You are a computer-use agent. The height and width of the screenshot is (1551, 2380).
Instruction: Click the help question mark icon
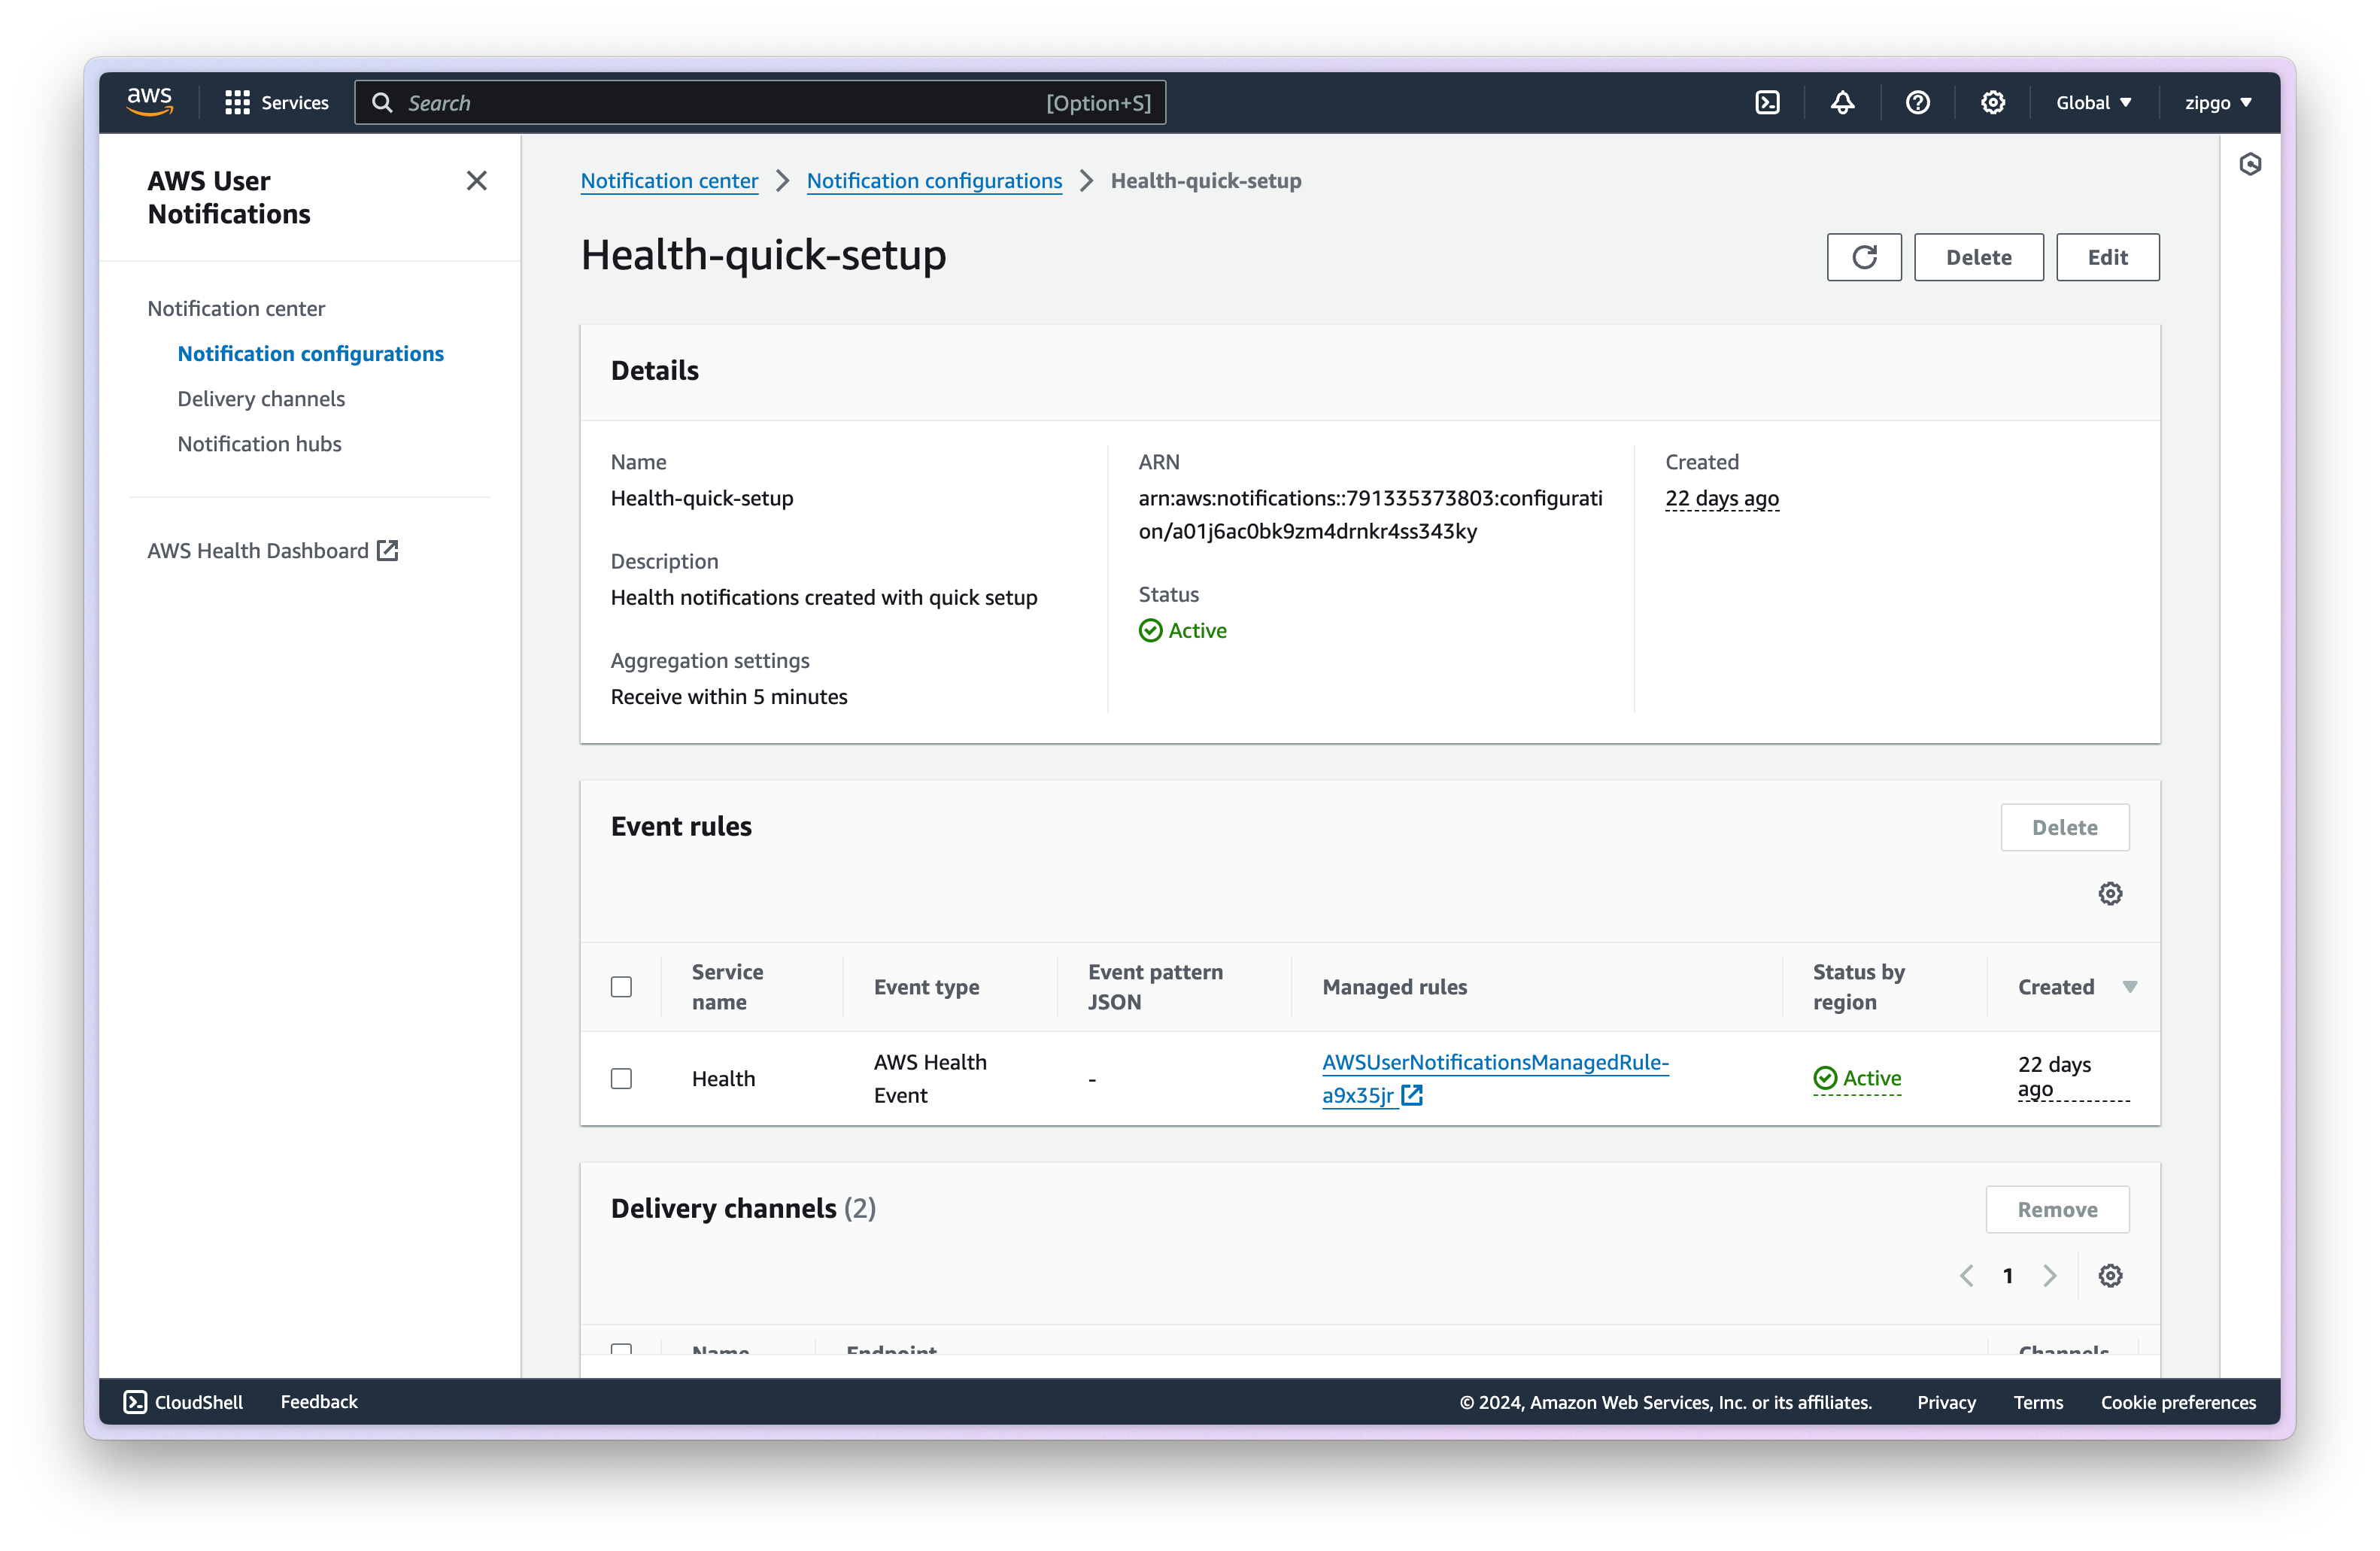click(1917, 103)
